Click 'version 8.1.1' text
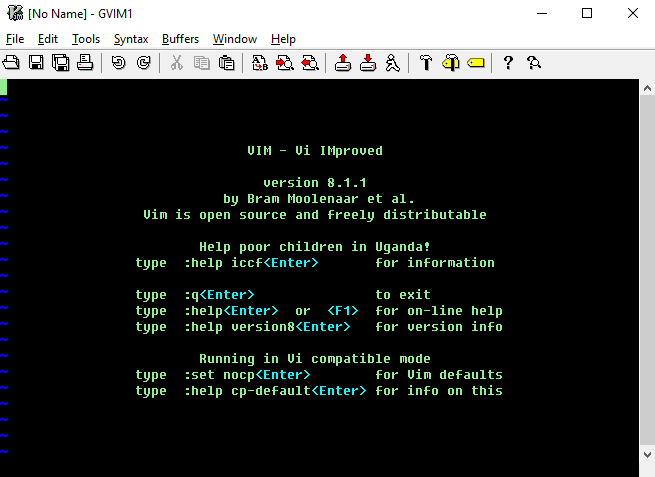This screenshot has height=477, width=655. tap(315, 183)
